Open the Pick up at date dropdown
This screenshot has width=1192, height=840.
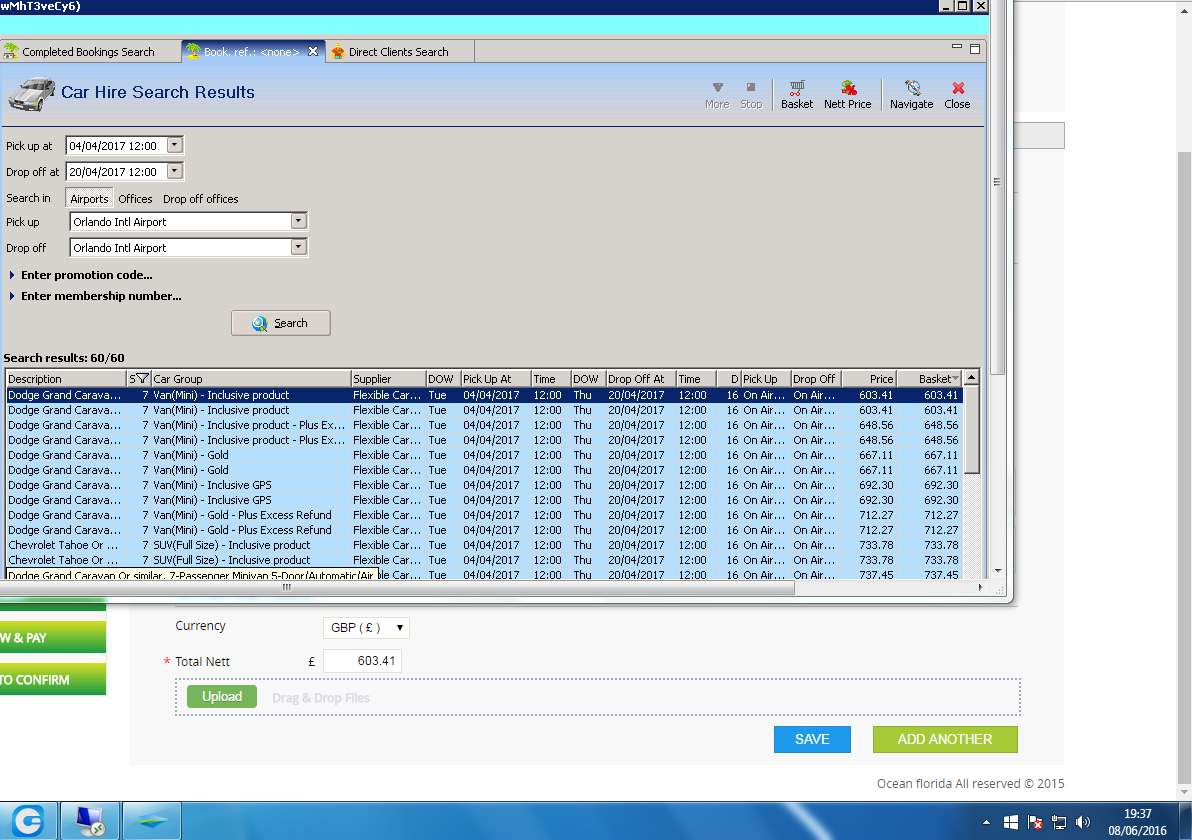pos(175,144)
